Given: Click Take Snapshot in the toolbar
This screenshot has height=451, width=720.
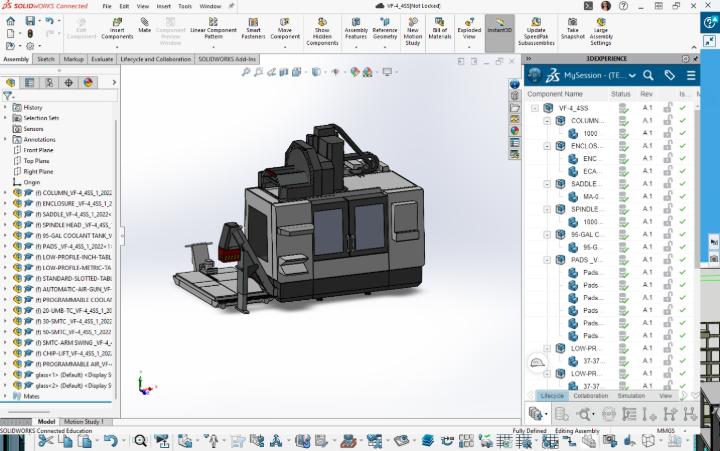Looking at the screenshot, I should 573,27.
